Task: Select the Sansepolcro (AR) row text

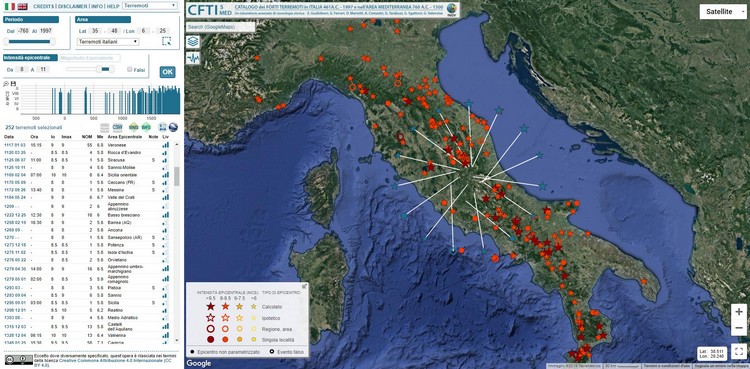Action: pyautogui.click(x=125, y=237)
